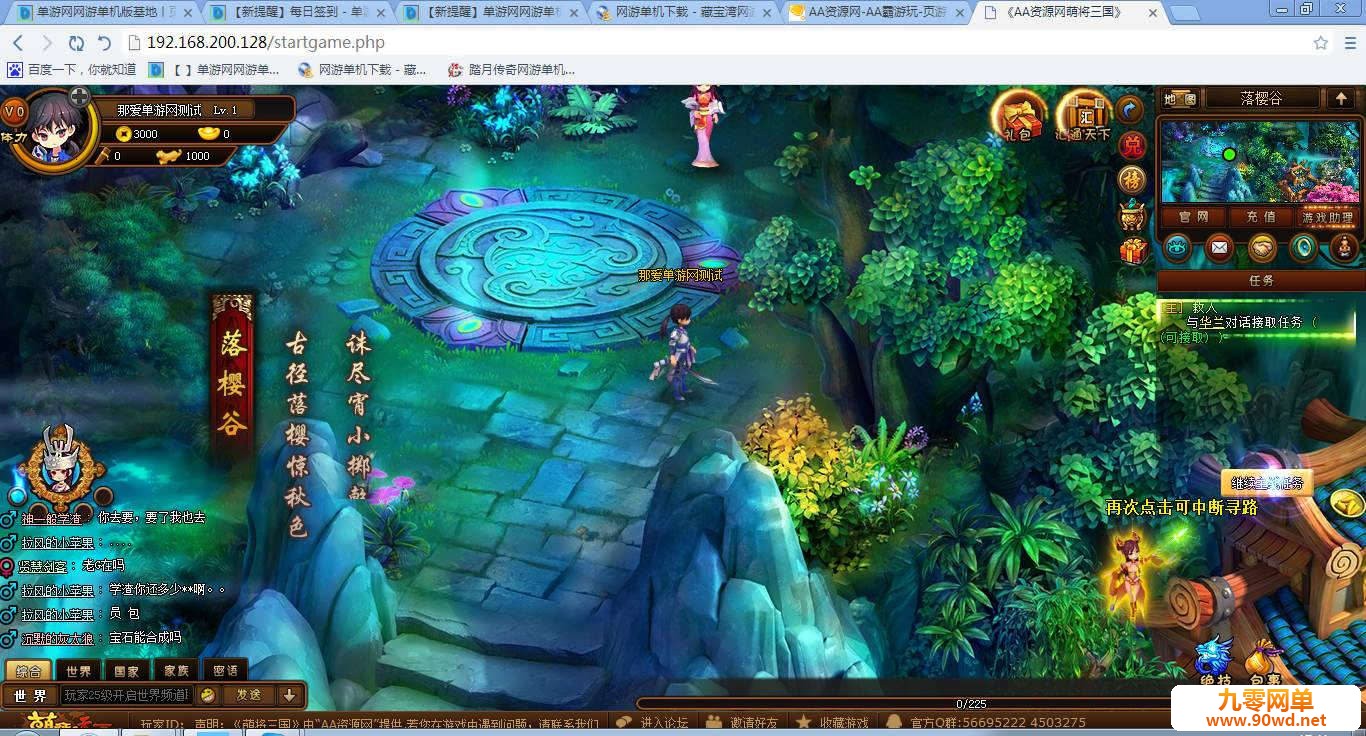Screen dimensions: 1366x736
Task: Click the V0 VIP badge
Action: click(15, 109)
